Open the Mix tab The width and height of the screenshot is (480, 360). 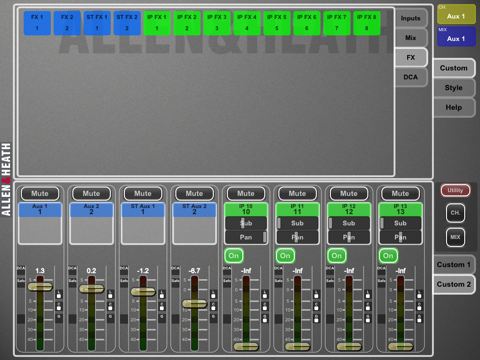[x=411, y=38]
